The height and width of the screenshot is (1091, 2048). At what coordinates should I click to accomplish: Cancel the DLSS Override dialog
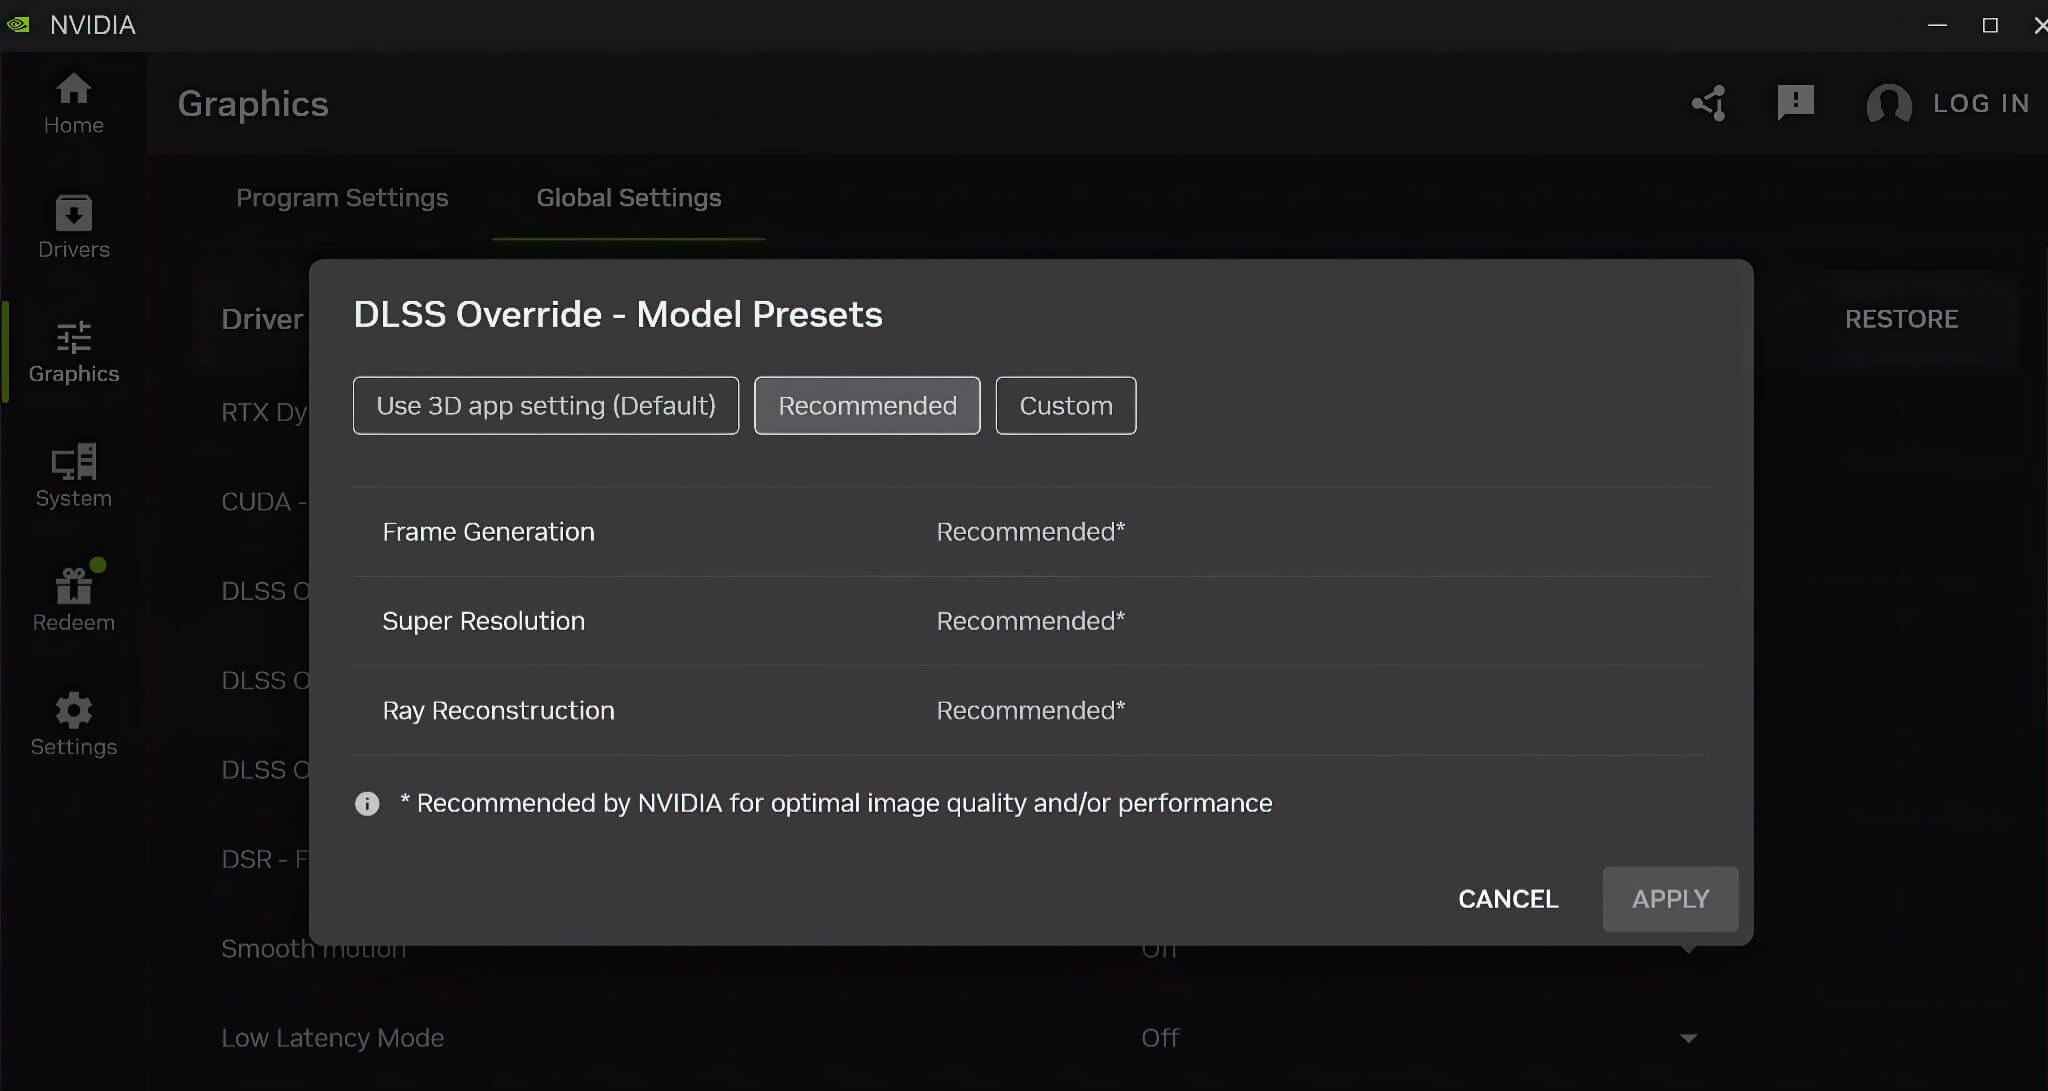coord(1507,899)
